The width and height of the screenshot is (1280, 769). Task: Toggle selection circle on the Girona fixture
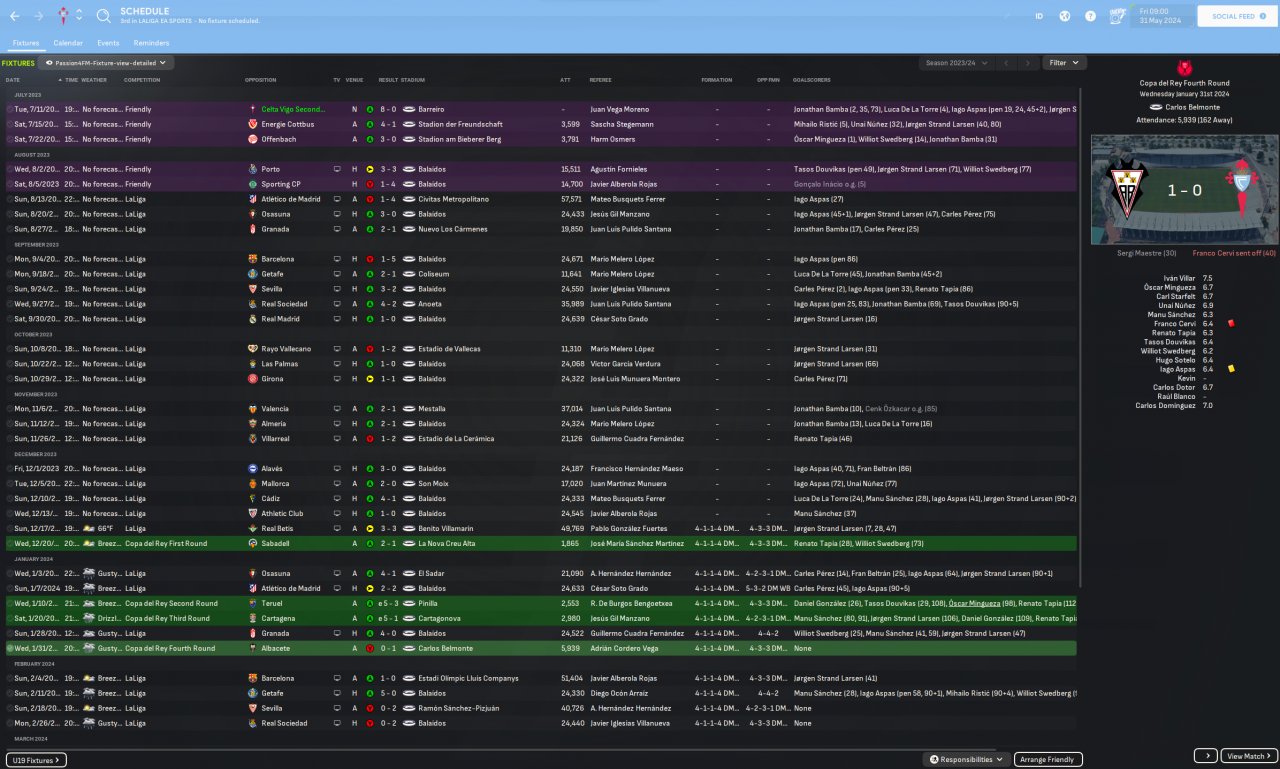pos(10,379)
